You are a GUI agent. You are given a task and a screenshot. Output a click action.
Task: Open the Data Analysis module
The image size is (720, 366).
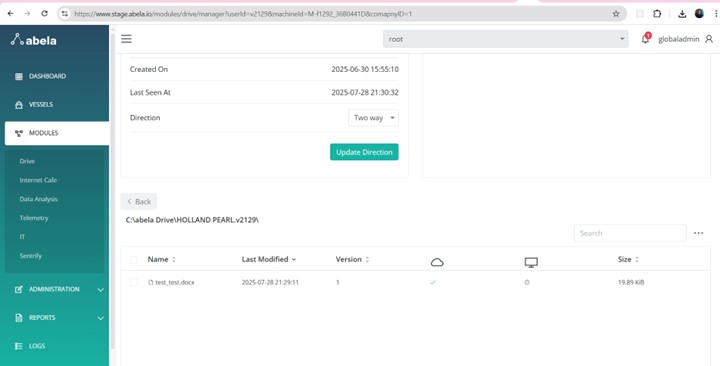pos(39,199)
